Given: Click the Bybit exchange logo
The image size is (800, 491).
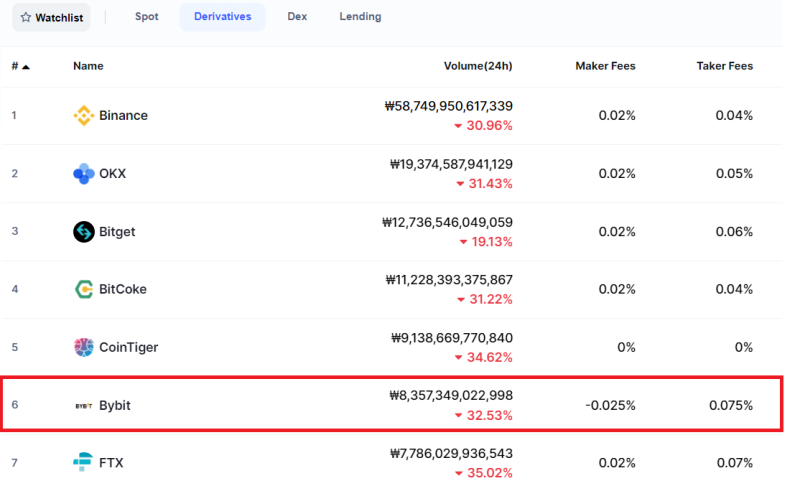Looking at the screenshot, I should coord(84,406).
